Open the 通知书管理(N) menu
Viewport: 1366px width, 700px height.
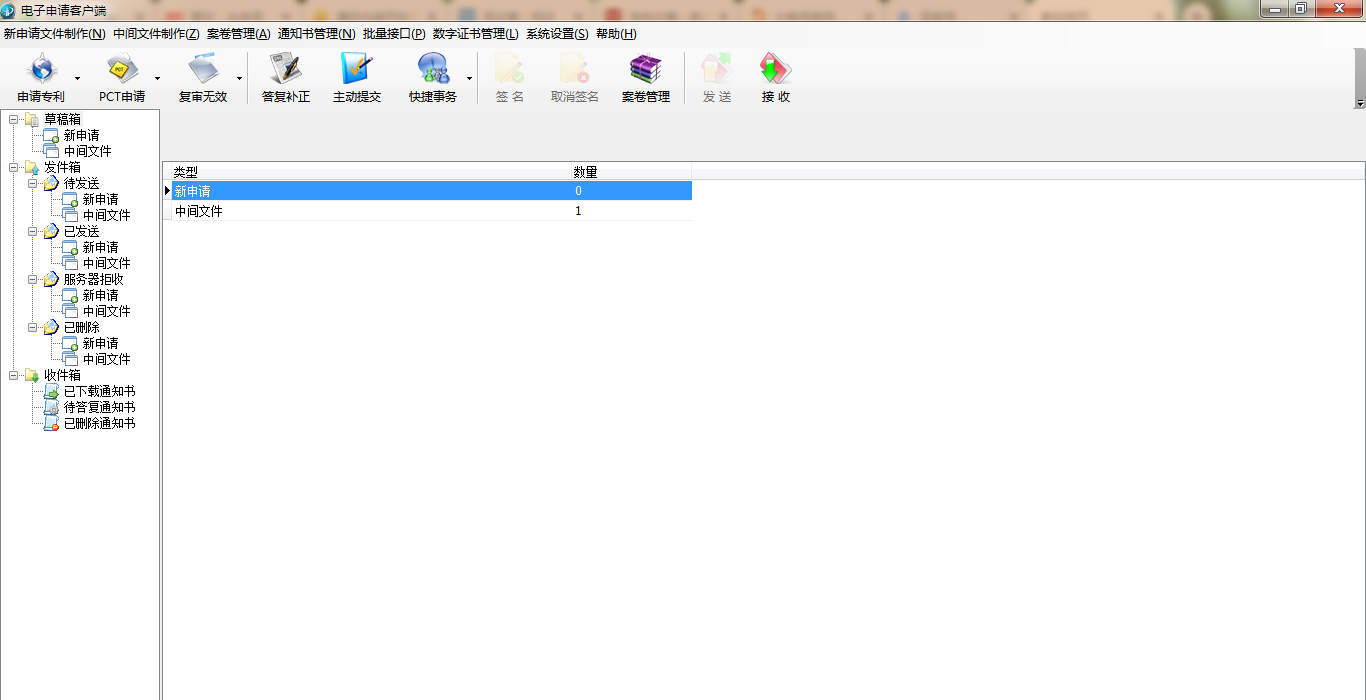point(316,34)
